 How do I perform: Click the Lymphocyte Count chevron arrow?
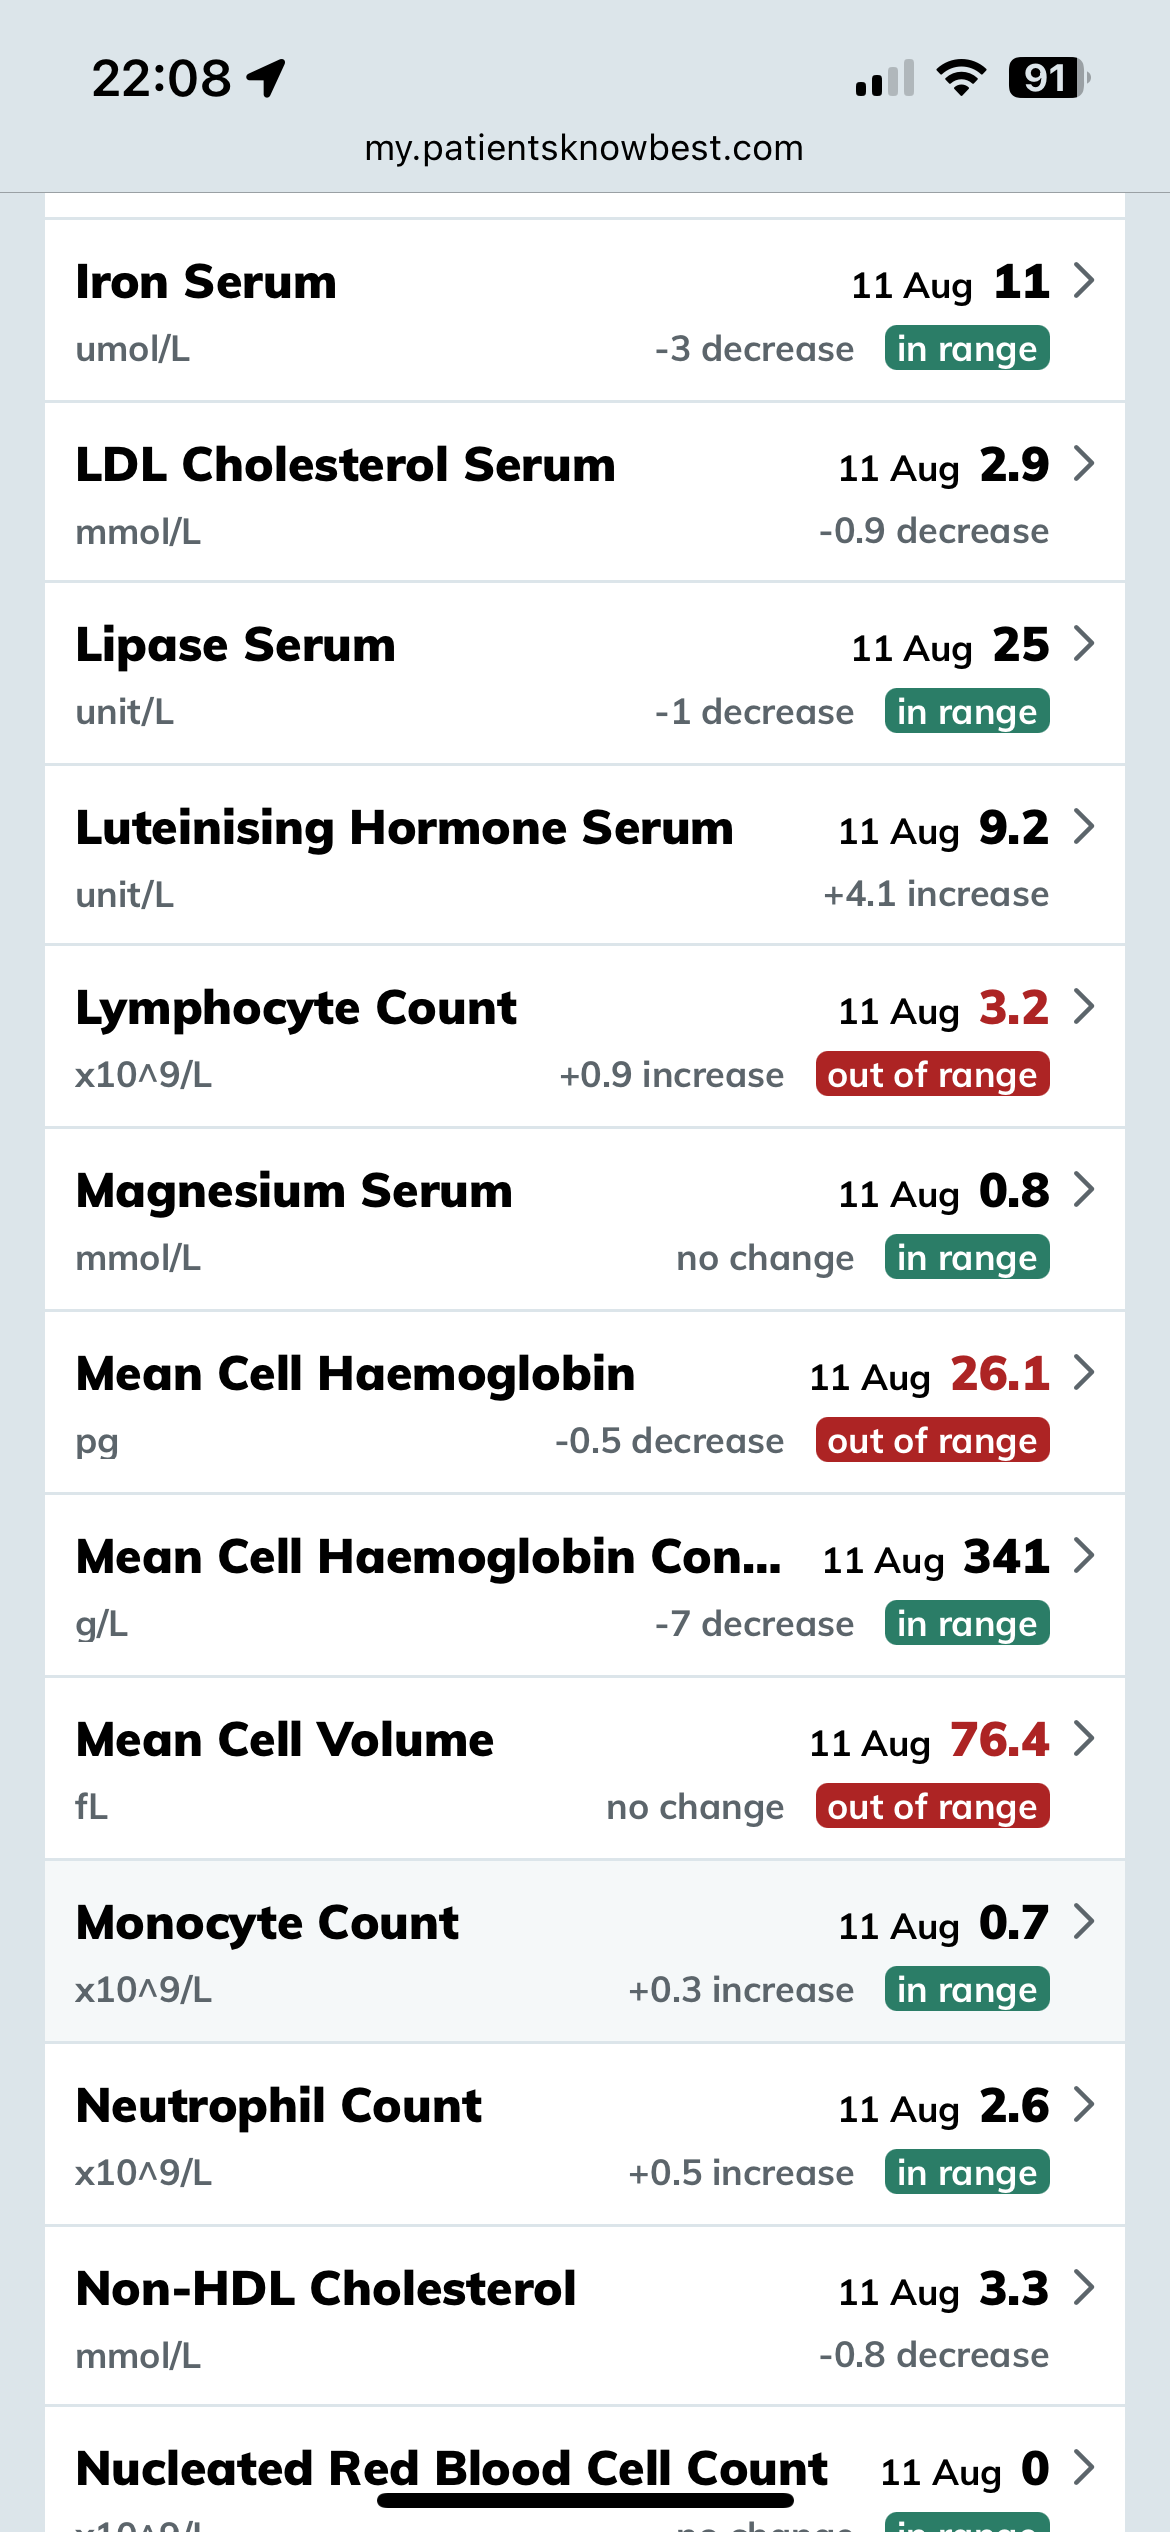tap(1084, 1007)
